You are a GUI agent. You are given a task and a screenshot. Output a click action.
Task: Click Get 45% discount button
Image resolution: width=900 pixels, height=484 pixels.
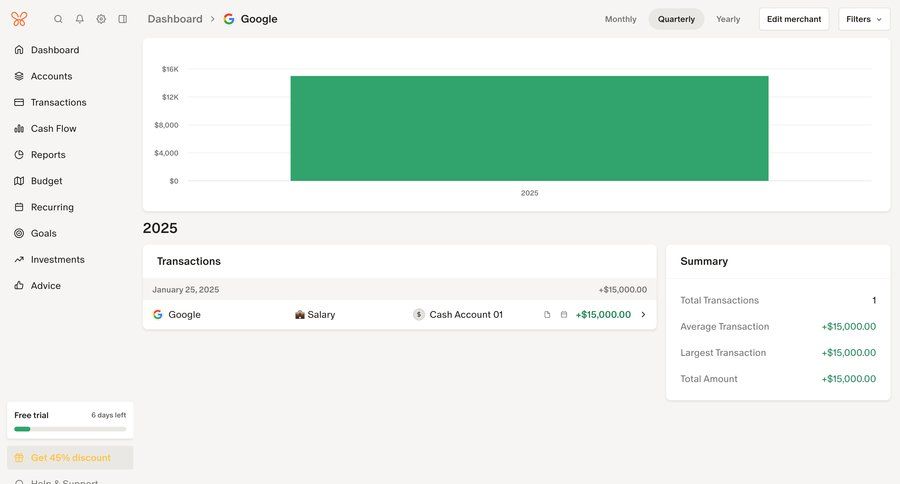pos(70,458)
